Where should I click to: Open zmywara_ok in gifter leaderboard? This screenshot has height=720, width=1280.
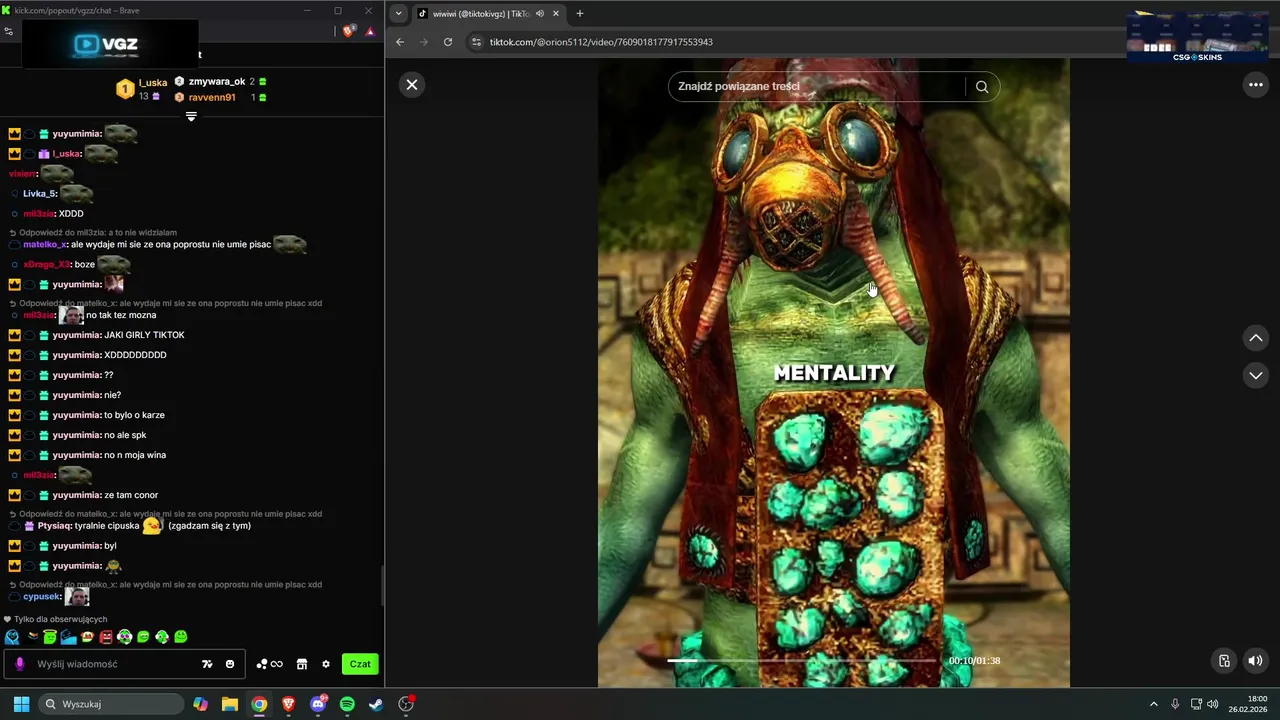coord(217,81)
